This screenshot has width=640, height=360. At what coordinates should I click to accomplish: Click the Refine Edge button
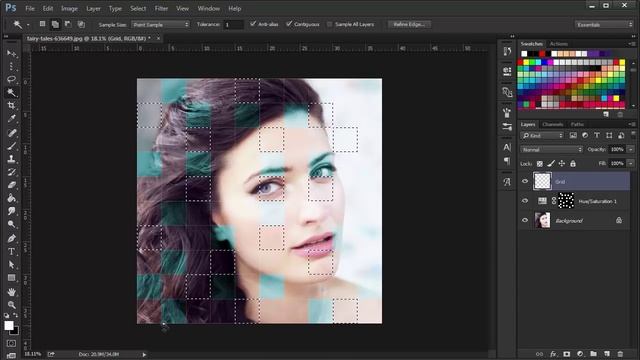(x=409, y=24)
